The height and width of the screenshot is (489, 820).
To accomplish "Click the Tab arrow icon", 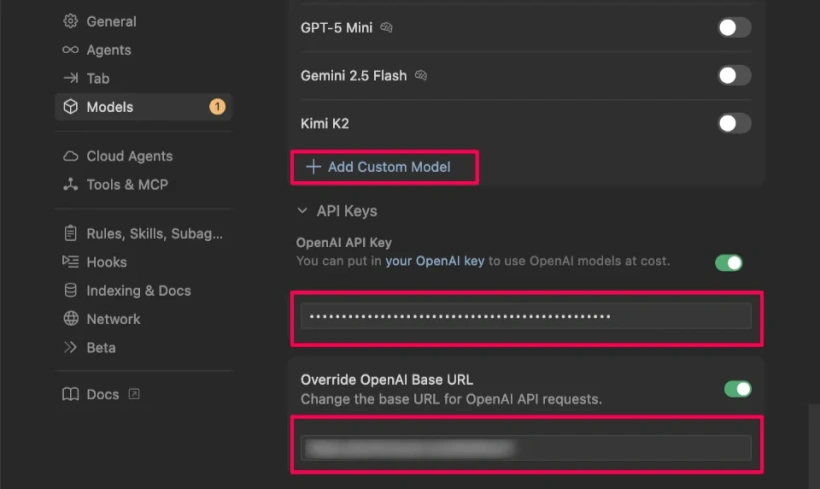I will point(70,78).
